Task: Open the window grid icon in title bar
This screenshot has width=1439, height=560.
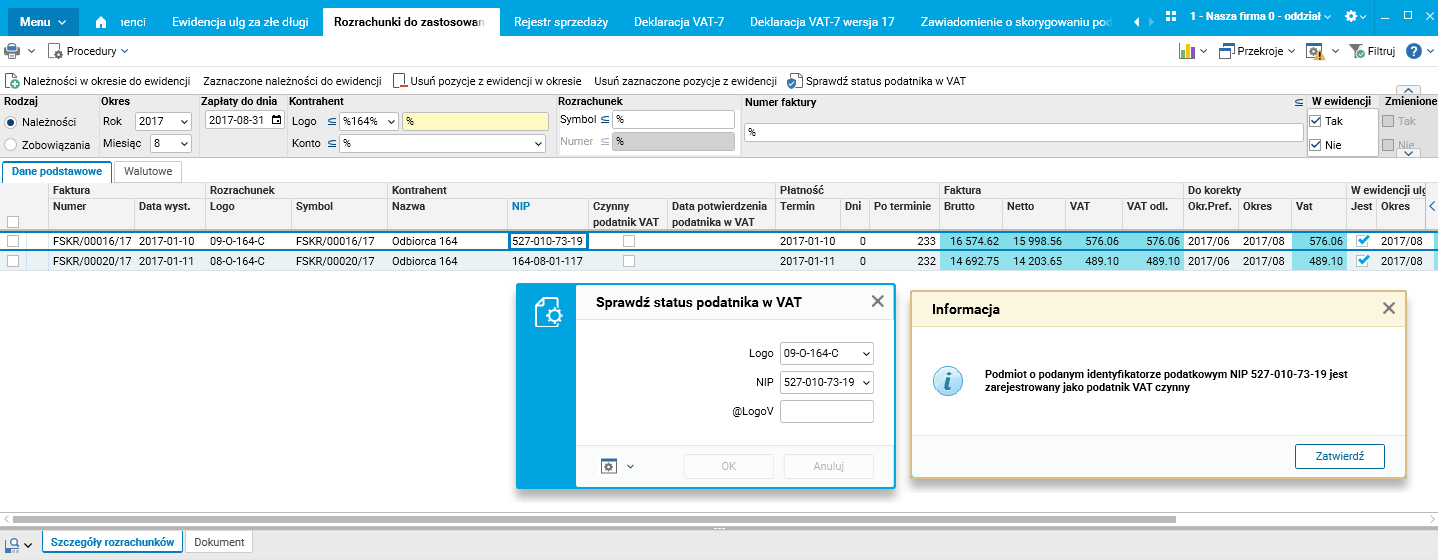Action: [x=1172, y=17]
